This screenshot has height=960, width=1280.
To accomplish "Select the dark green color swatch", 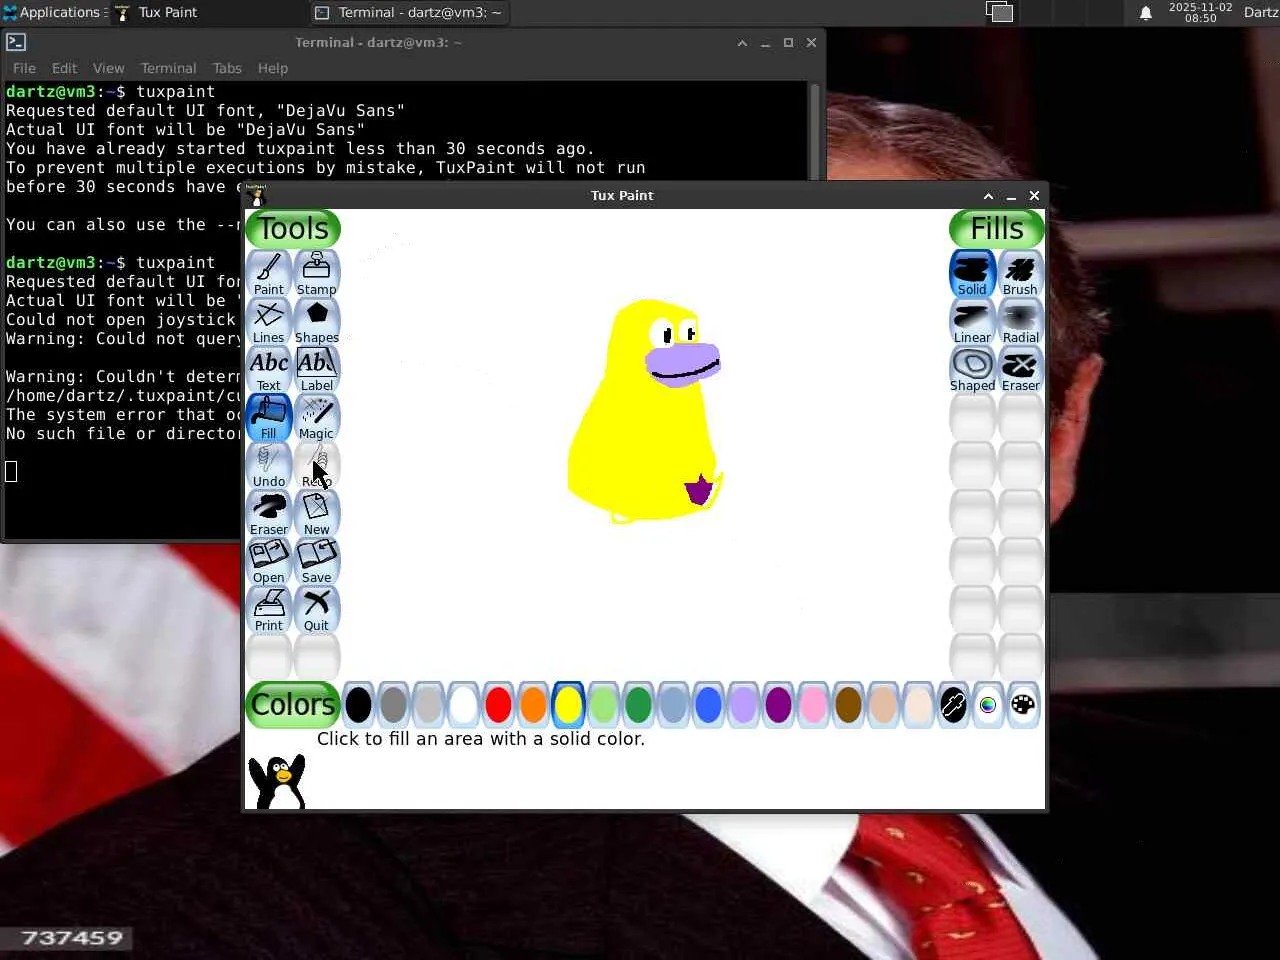I will click(638, 705).
